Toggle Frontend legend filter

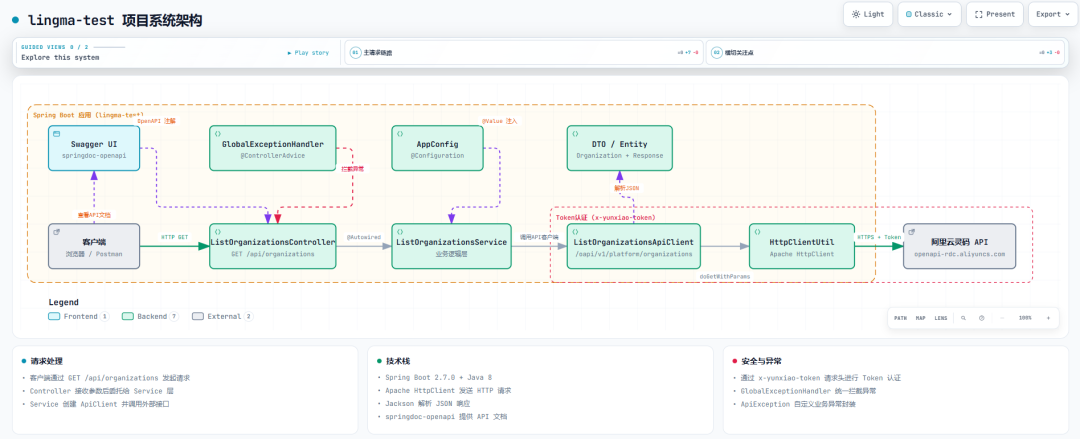click(x=79, y=316)
